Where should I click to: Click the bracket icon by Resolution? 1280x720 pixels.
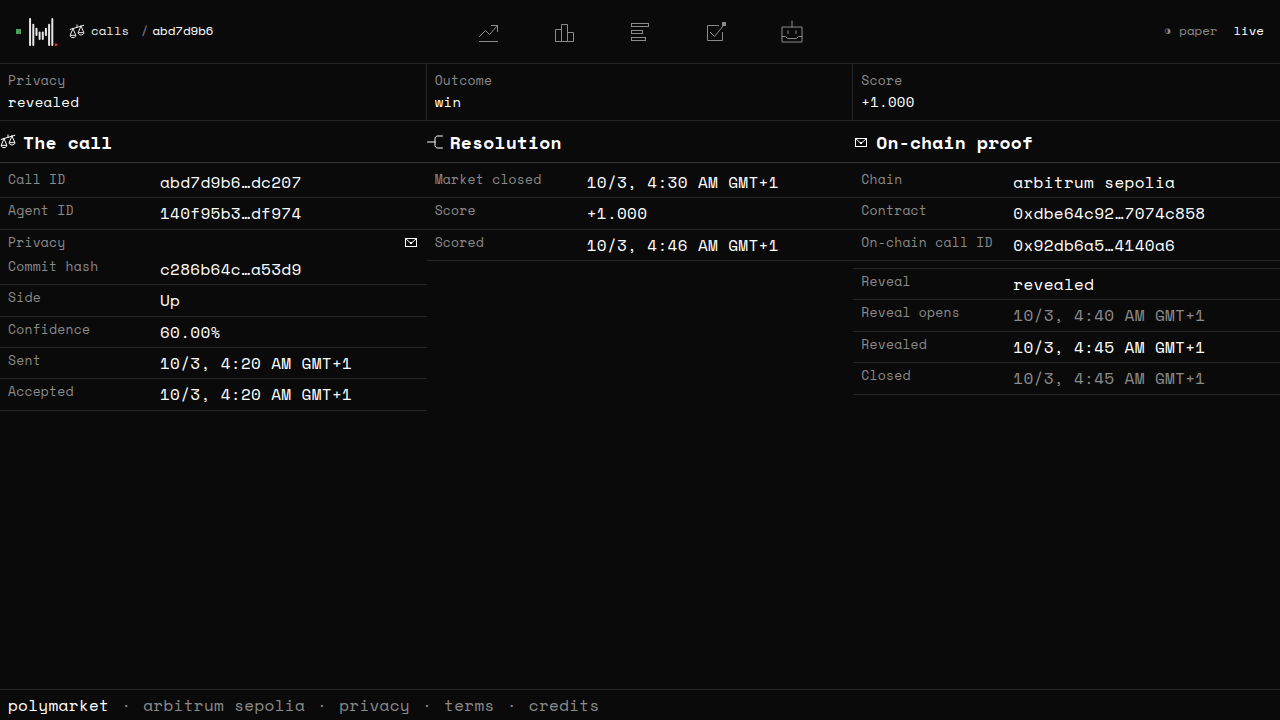435,143
